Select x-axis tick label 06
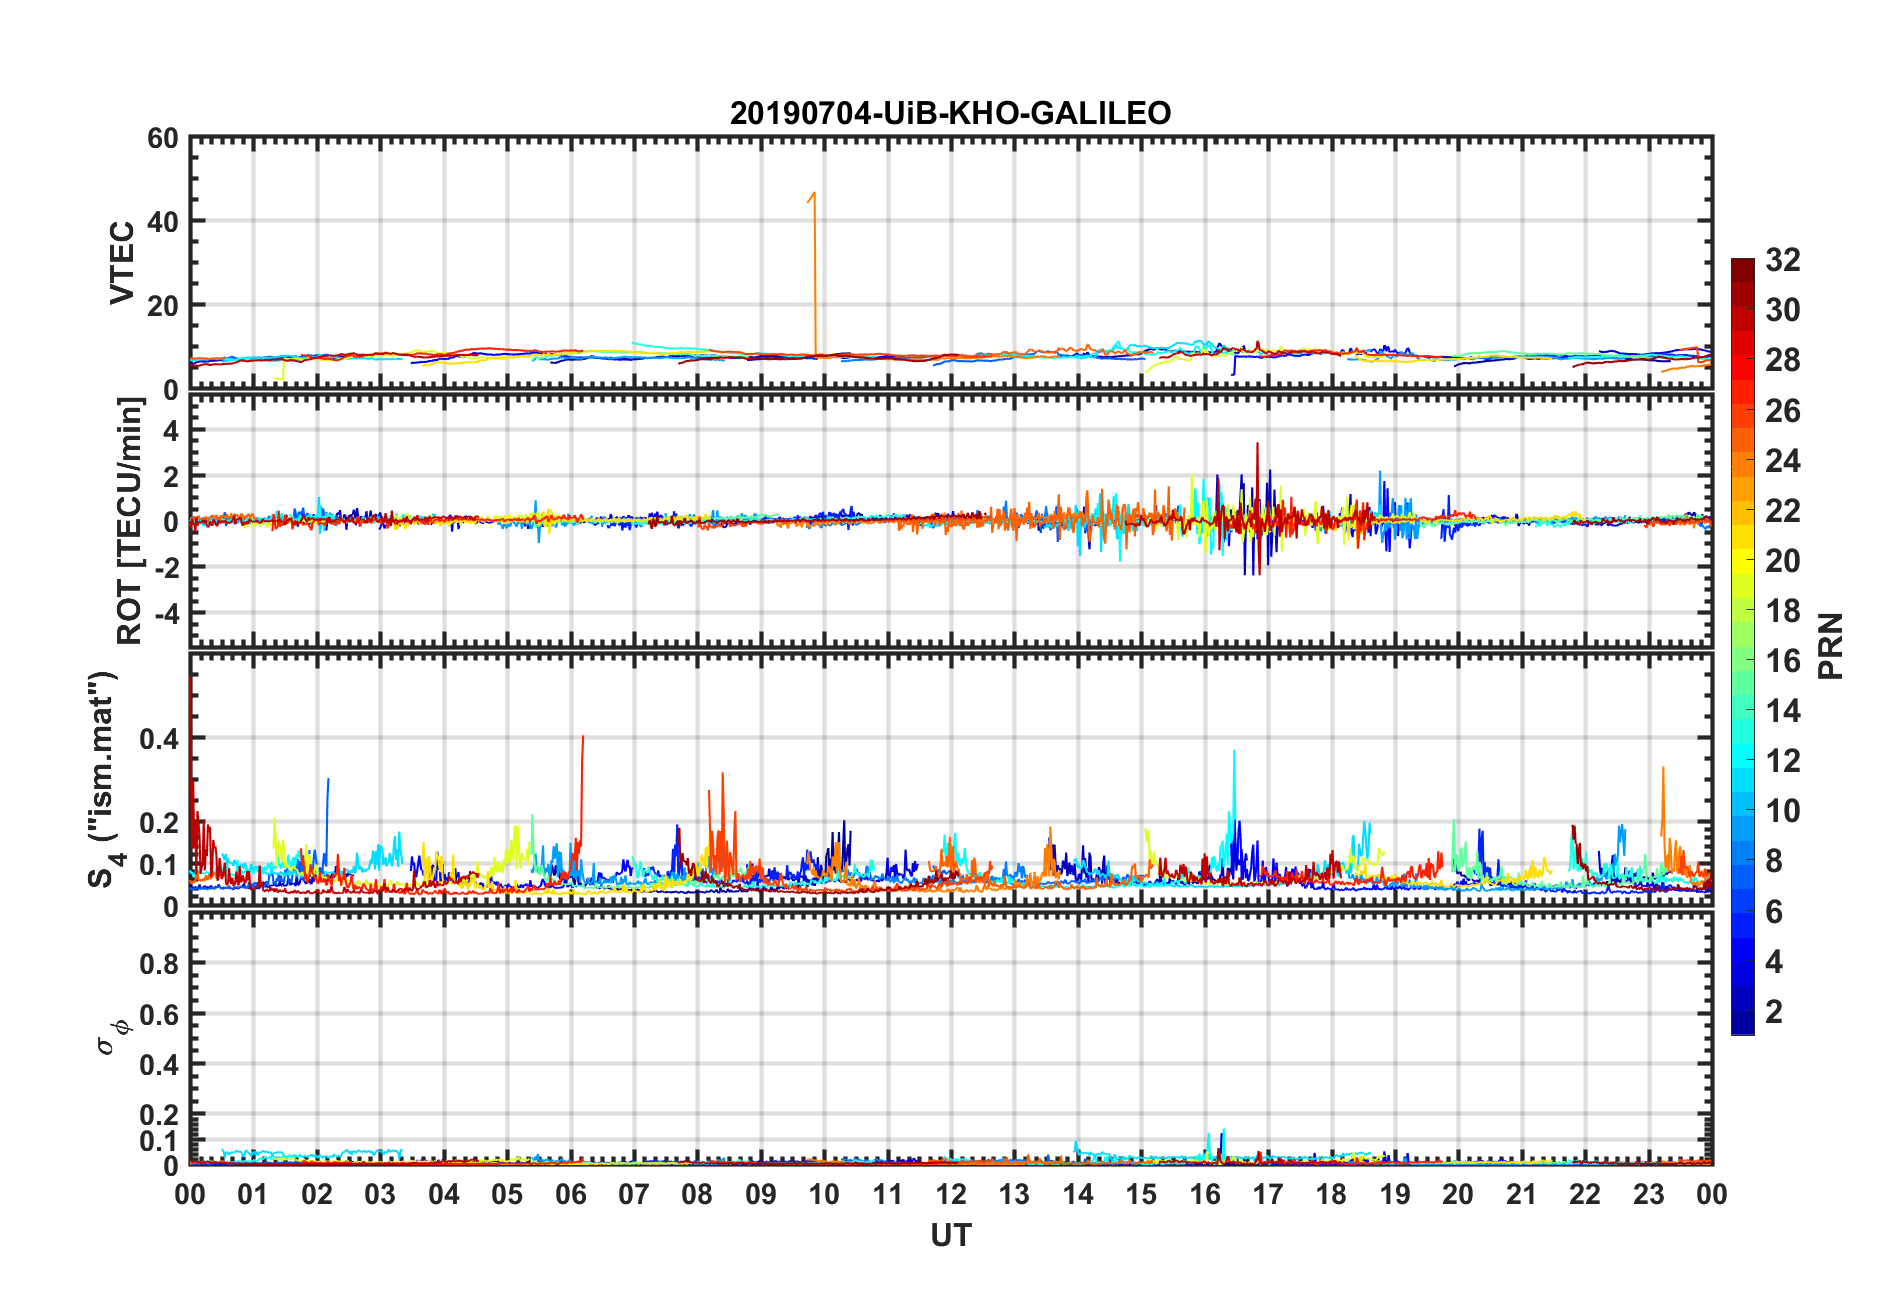Viewport: 1902px width, 1292px height. [570, 1194]
